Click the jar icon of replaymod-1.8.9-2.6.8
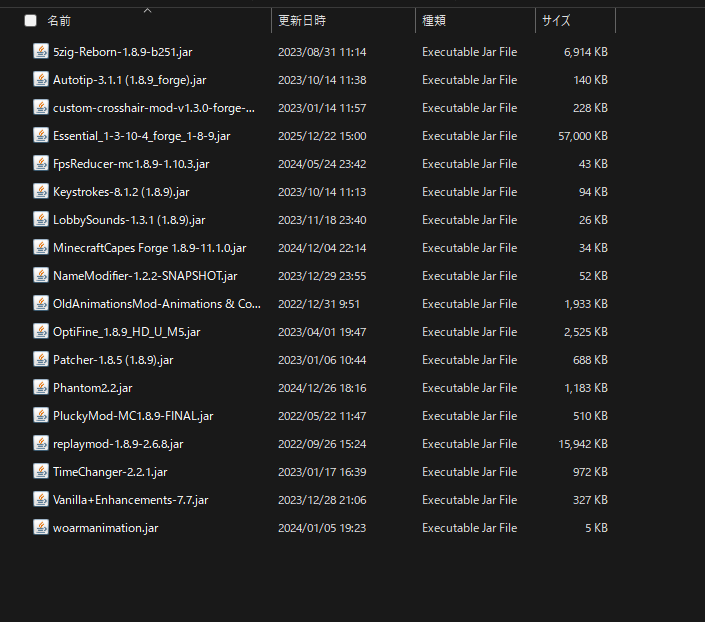 point(41,443)
